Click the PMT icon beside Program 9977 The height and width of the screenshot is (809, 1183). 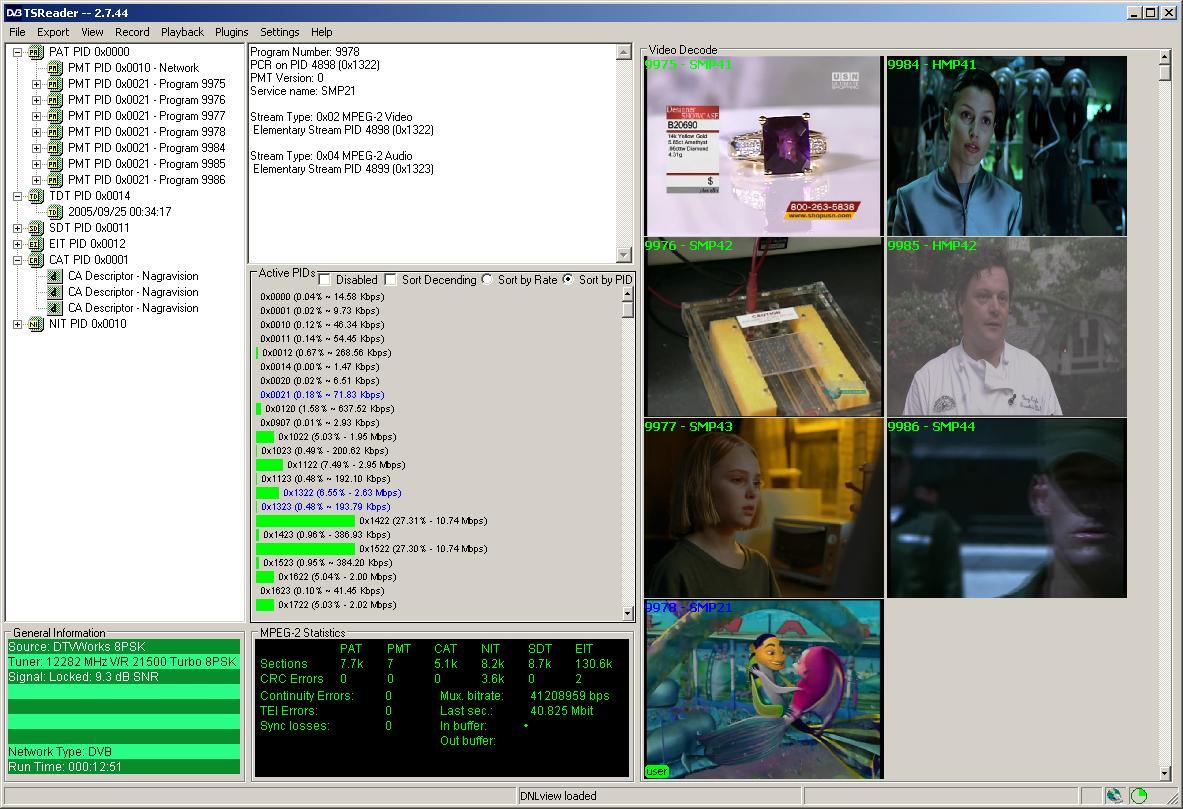click(54, 116)
